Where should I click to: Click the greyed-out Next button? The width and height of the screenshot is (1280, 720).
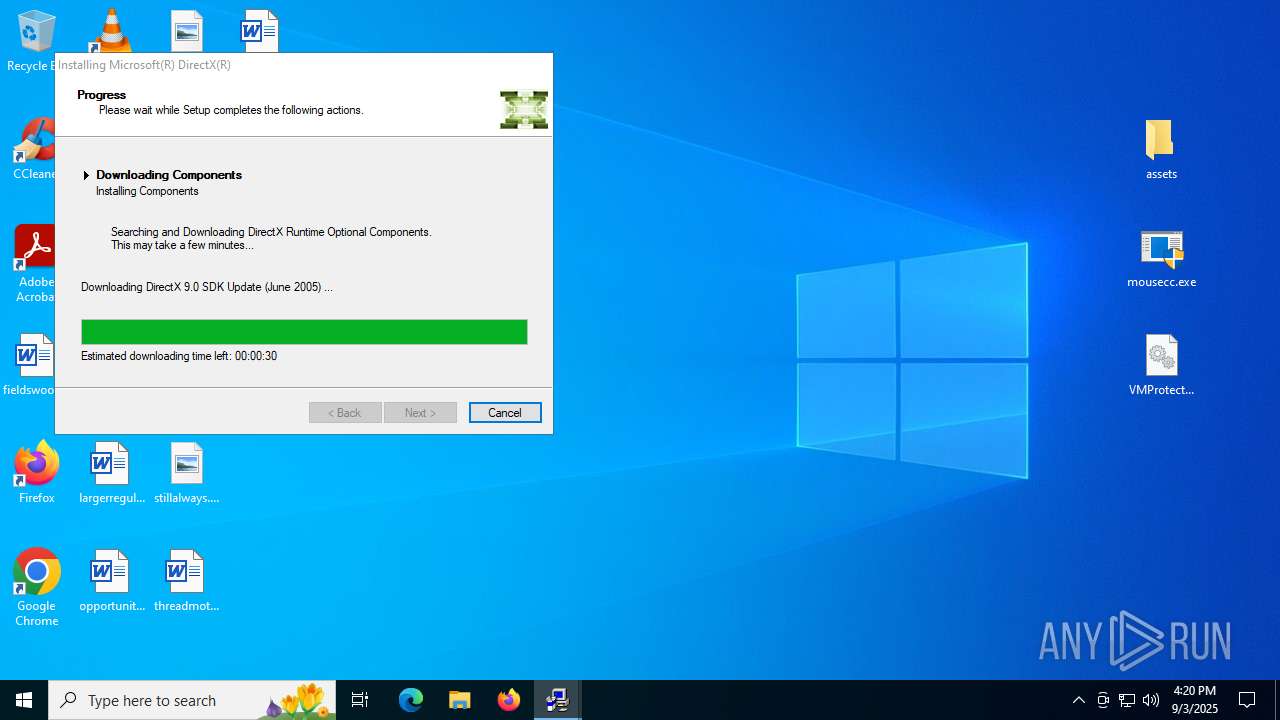pos(420,413)
